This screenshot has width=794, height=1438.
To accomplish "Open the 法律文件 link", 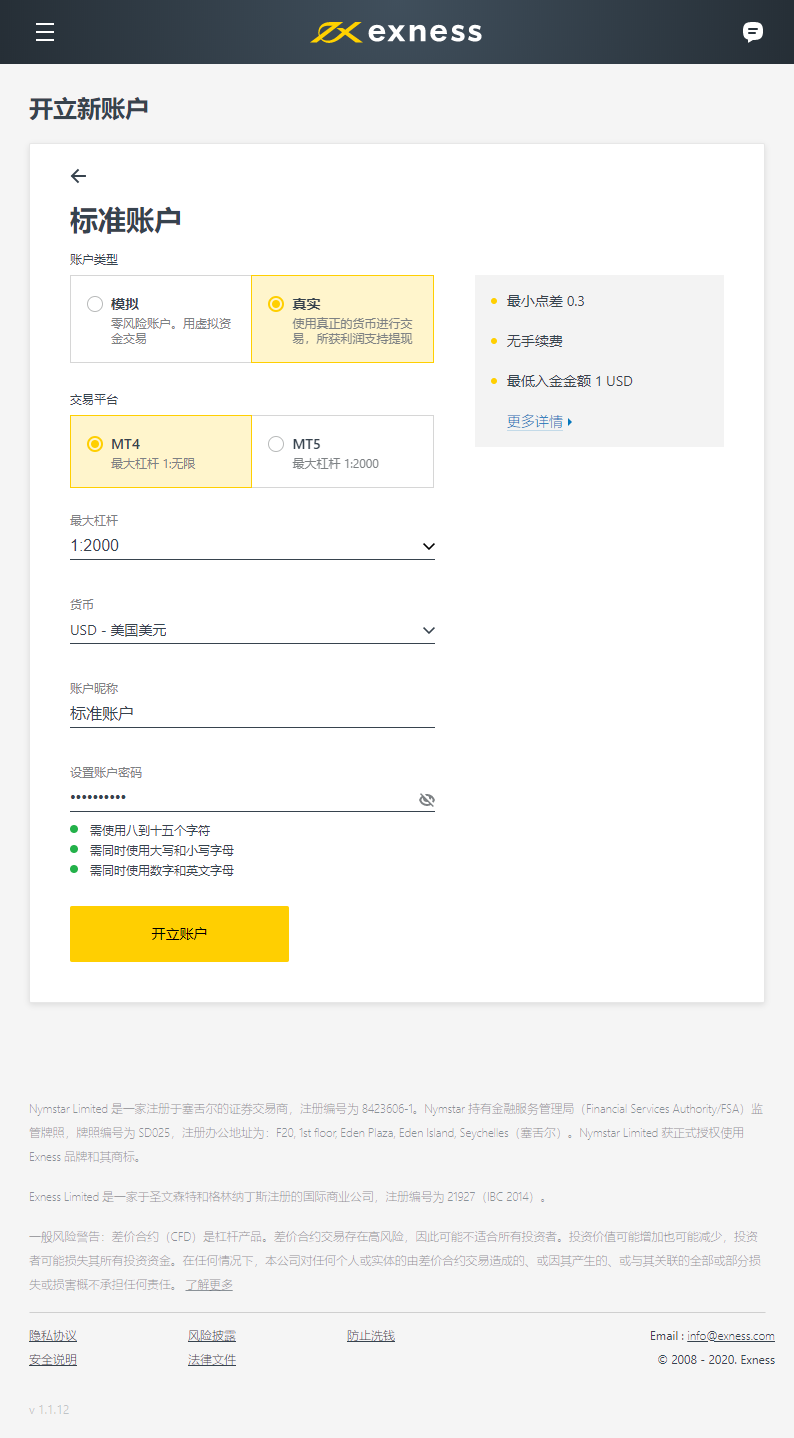I will (212, 1360).
